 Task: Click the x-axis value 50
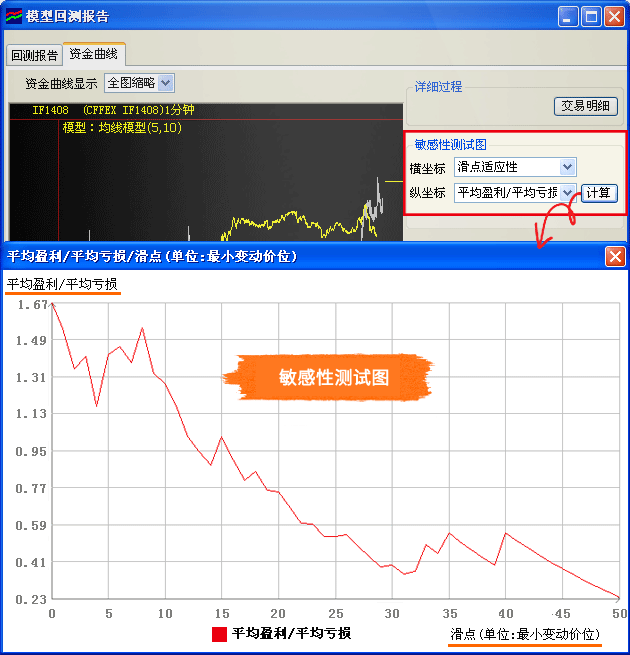coord(620,614)
